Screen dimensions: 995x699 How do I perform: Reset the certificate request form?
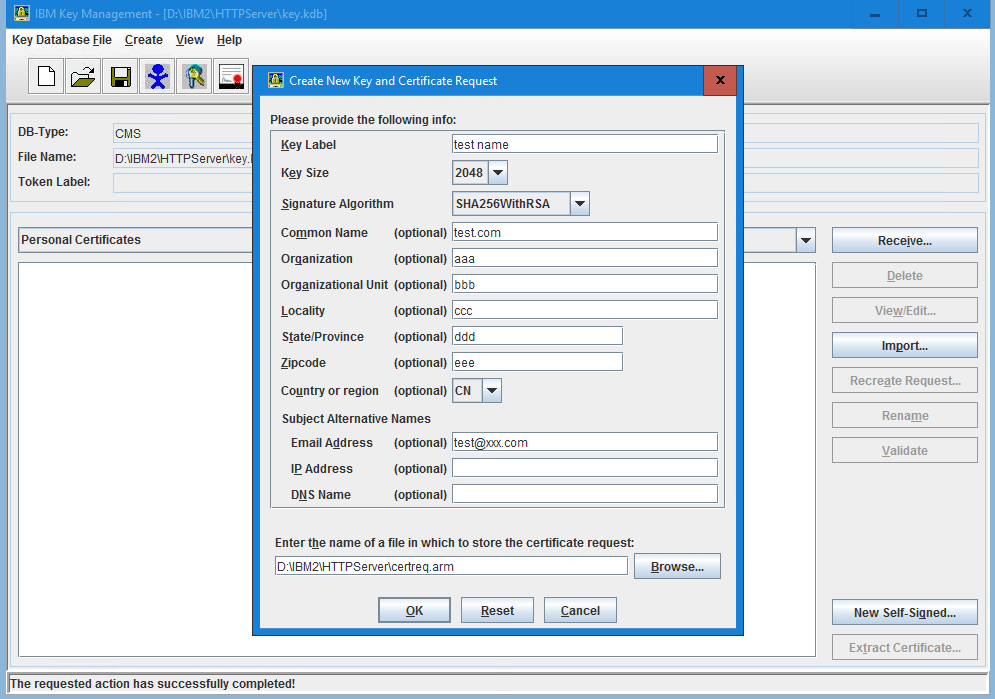[x=497, y=609]
